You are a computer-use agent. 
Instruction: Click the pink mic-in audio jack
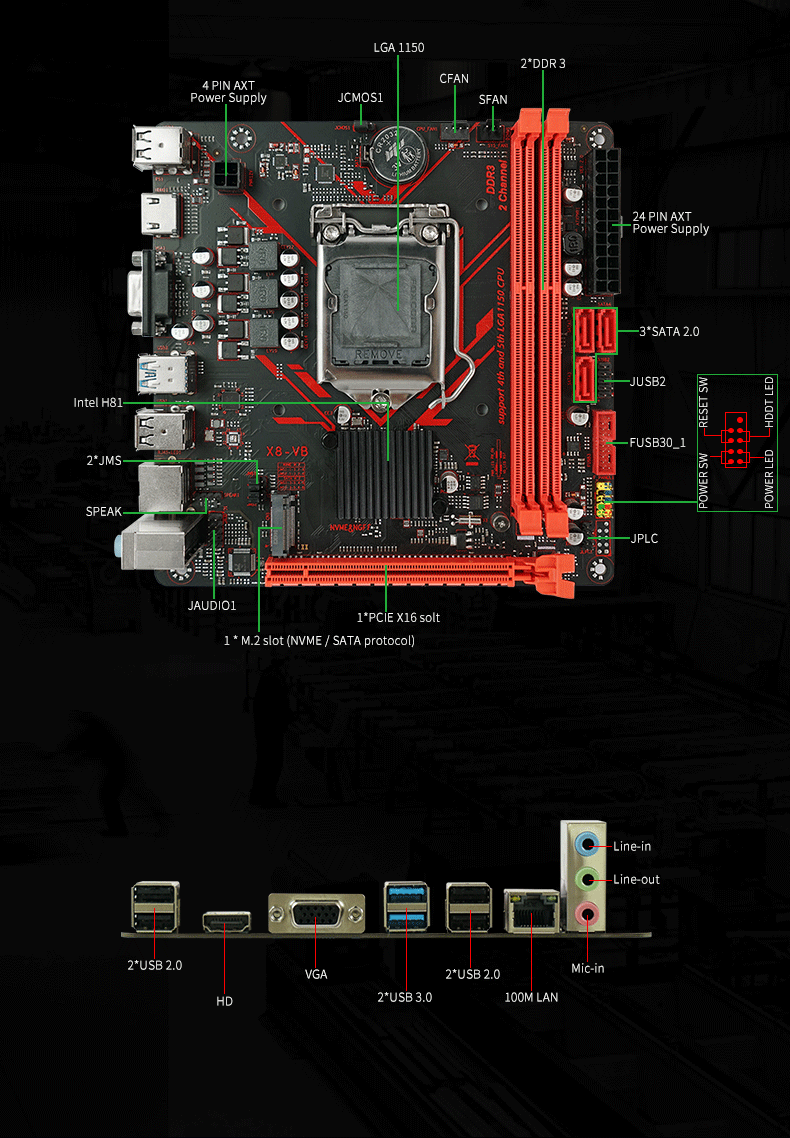click(x=587, y=914)
